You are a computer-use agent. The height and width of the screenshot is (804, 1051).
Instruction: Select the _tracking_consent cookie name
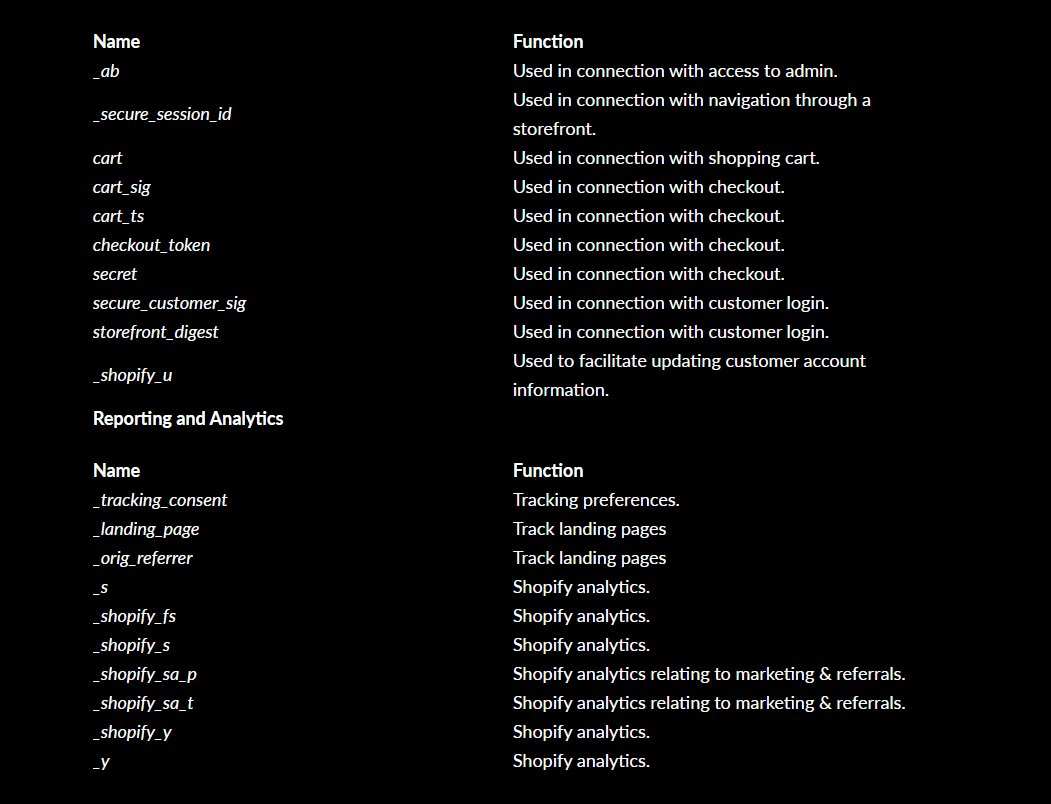tap(160, 500)
